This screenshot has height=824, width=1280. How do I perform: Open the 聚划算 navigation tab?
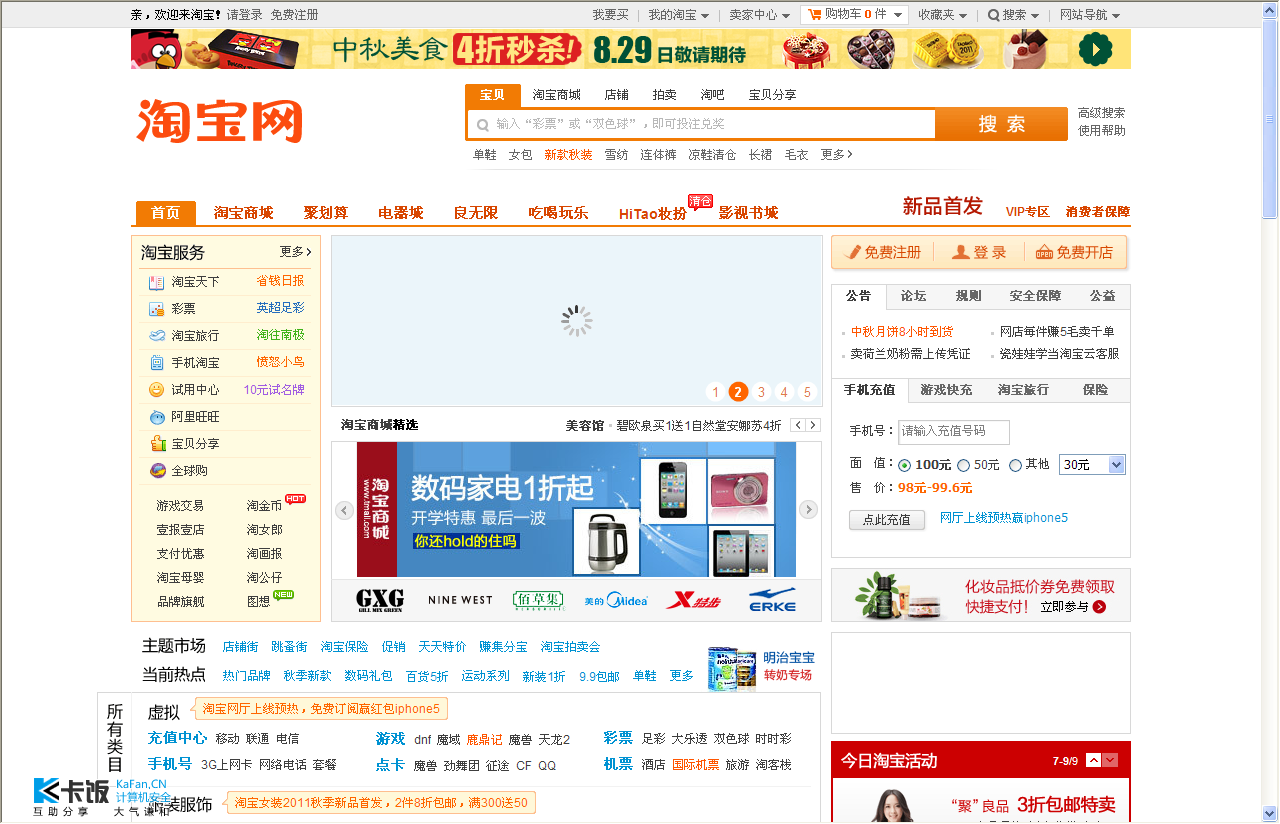tap(326, 213)
